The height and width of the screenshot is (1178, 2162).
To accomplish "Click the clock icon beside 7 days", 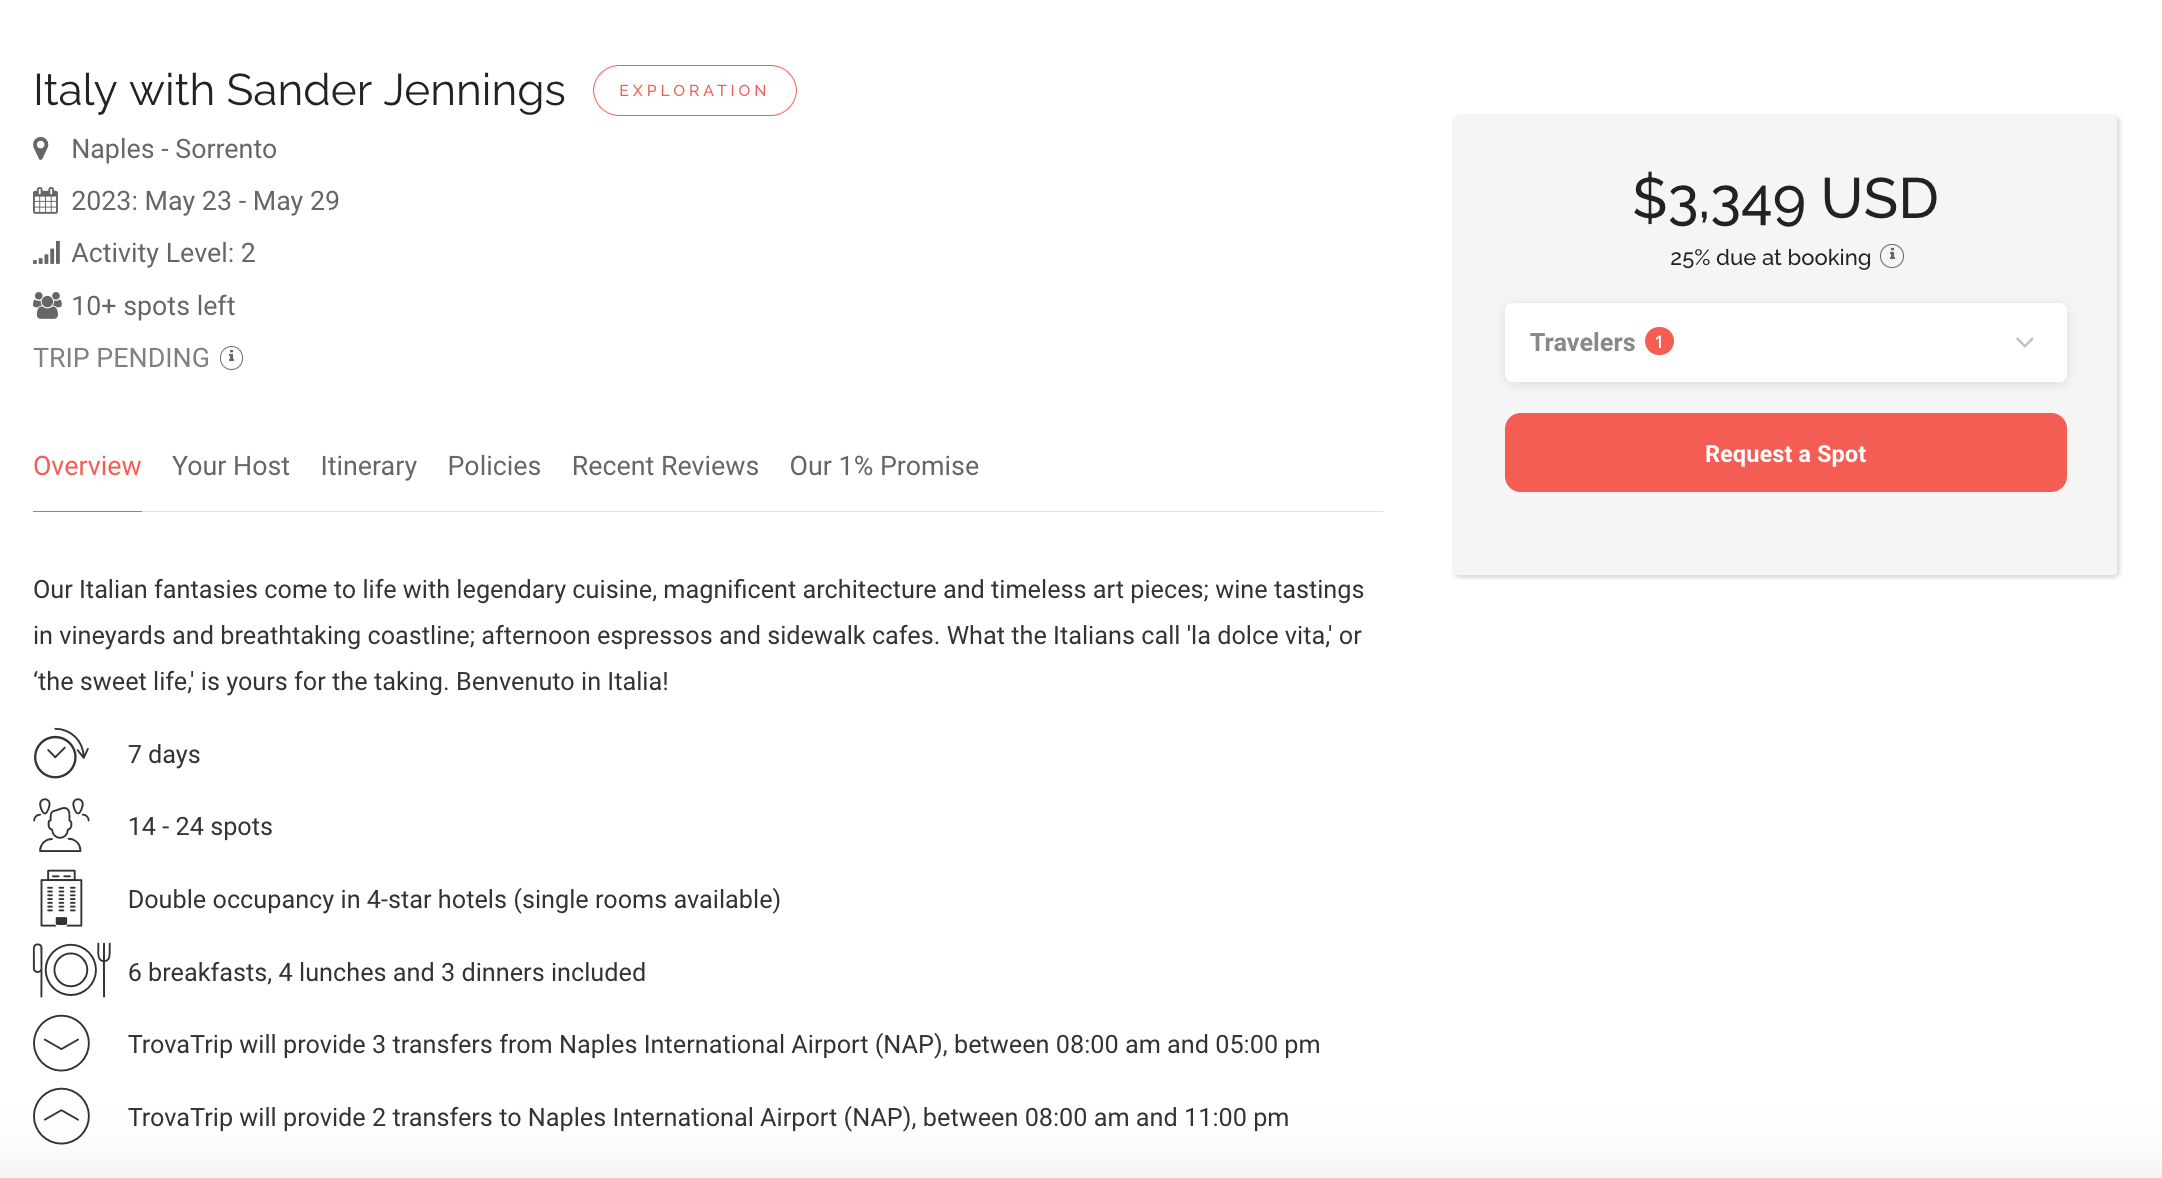I will click(61, 753).
